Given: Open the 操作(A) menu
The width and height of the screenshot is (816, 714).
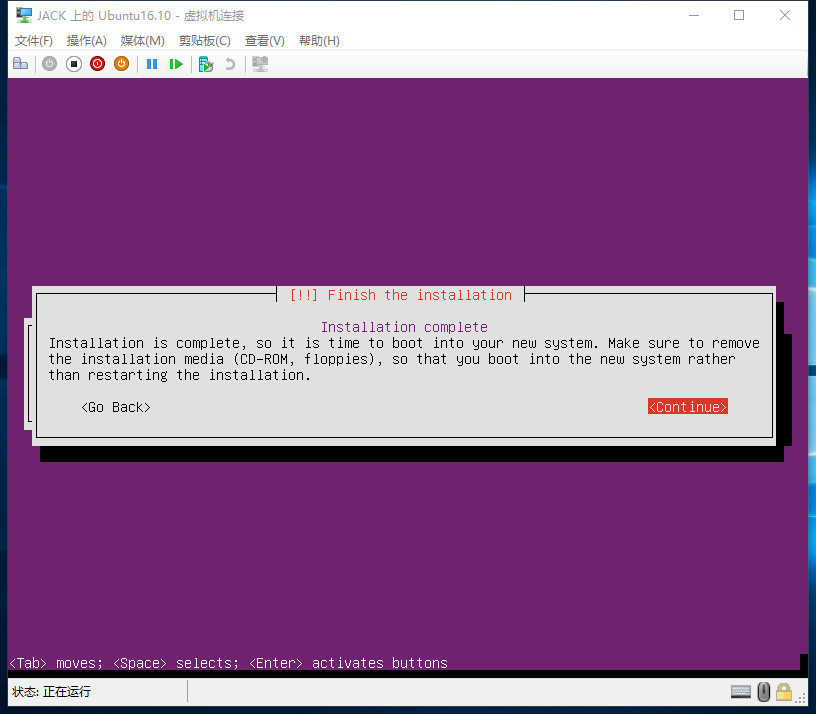Looking at the screenshot, I should [x=87, y=41].
